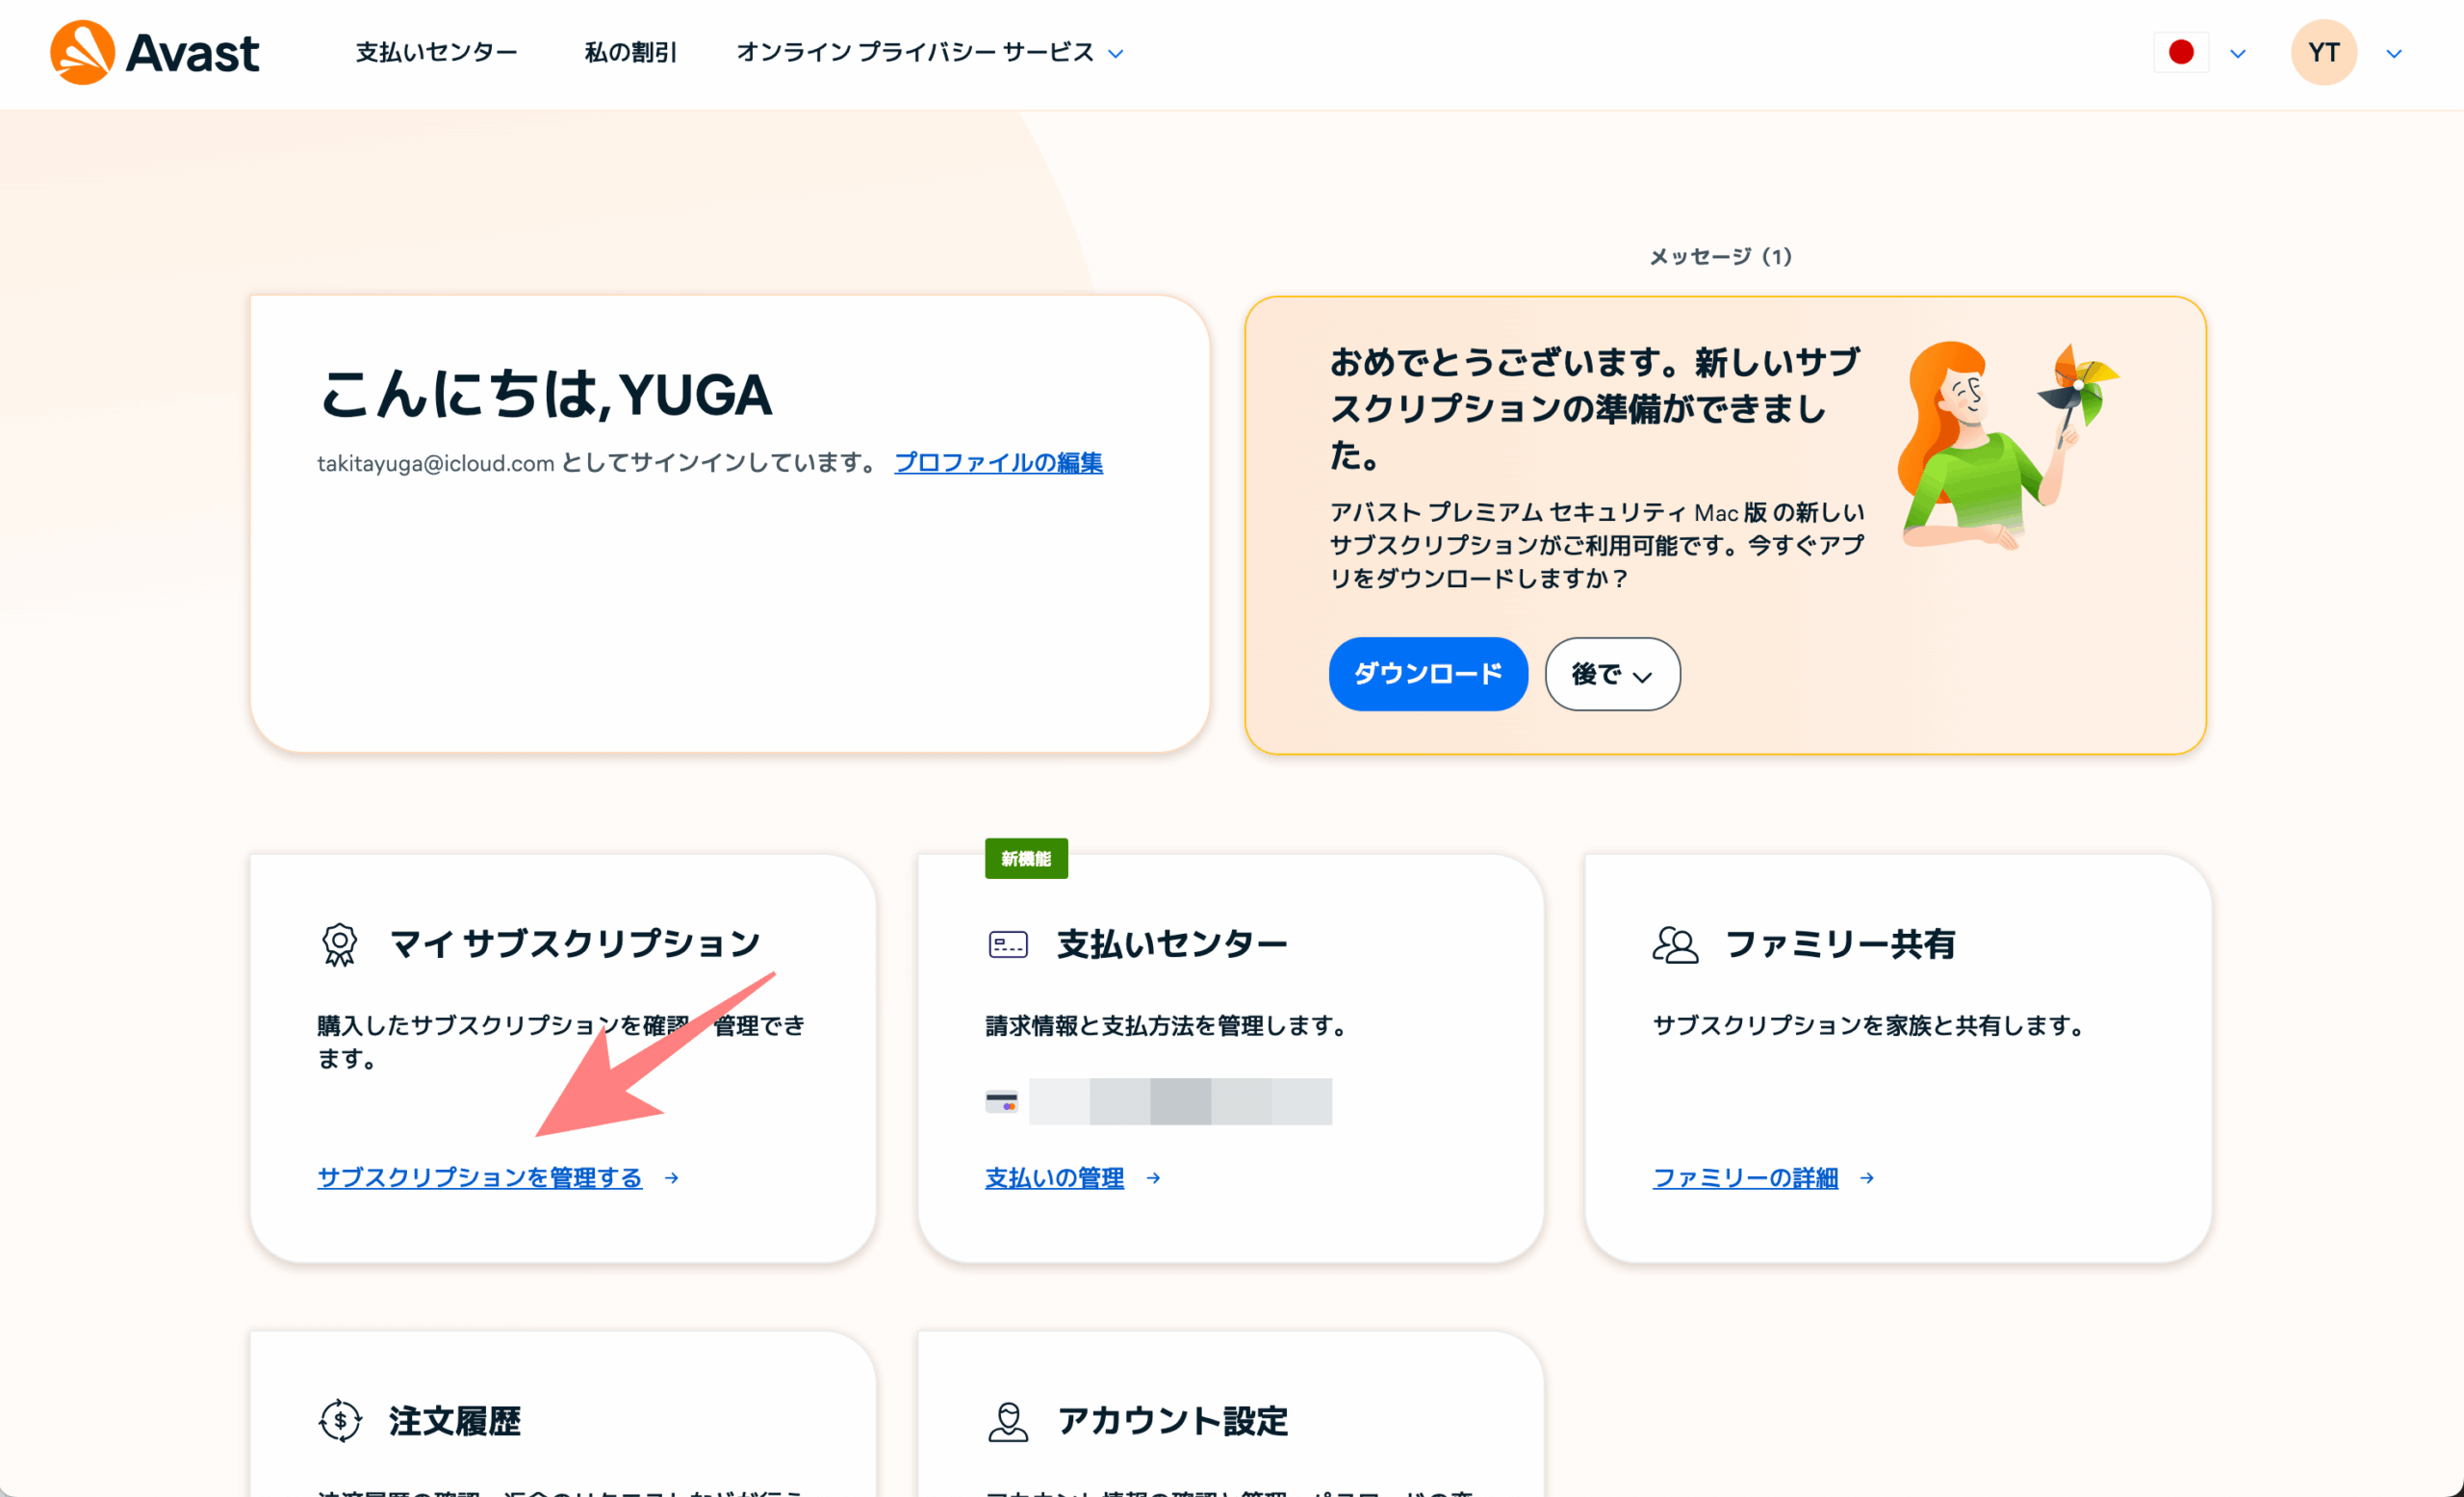Click the arrow after 支払いの管理
The image size is (2464, 1497).
pos(1153,1178)
